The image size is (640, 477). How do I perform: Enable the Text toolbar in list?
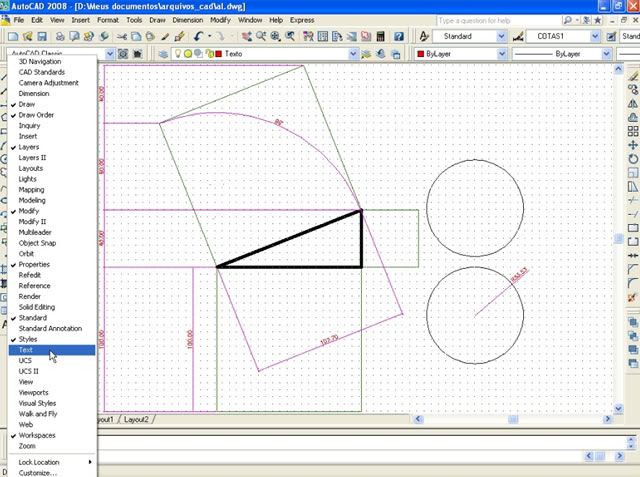click(x=26, y=350)
